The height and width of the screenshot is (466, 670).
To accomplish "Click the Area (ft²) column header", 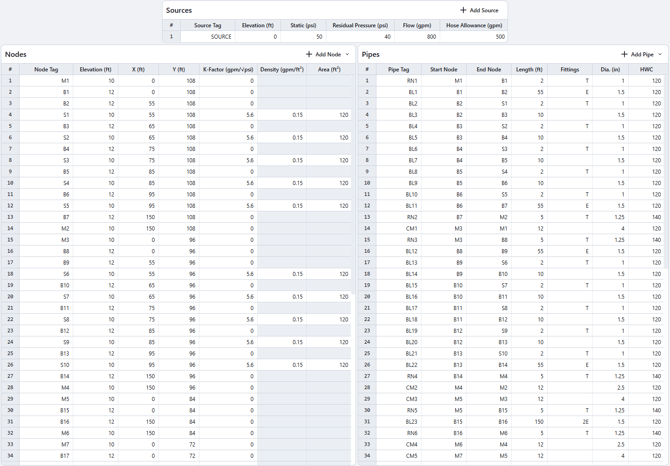I will [x=329, y=69].
